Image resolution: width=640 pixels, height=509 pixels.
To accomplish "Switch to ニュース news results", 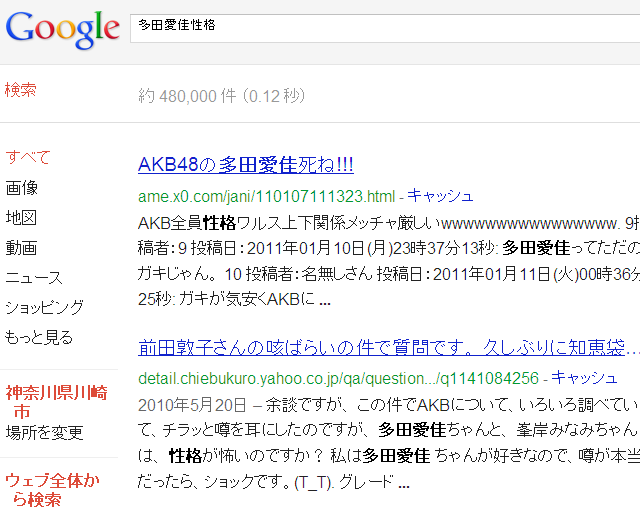I will pyautogui.click(x=34, y=278).
